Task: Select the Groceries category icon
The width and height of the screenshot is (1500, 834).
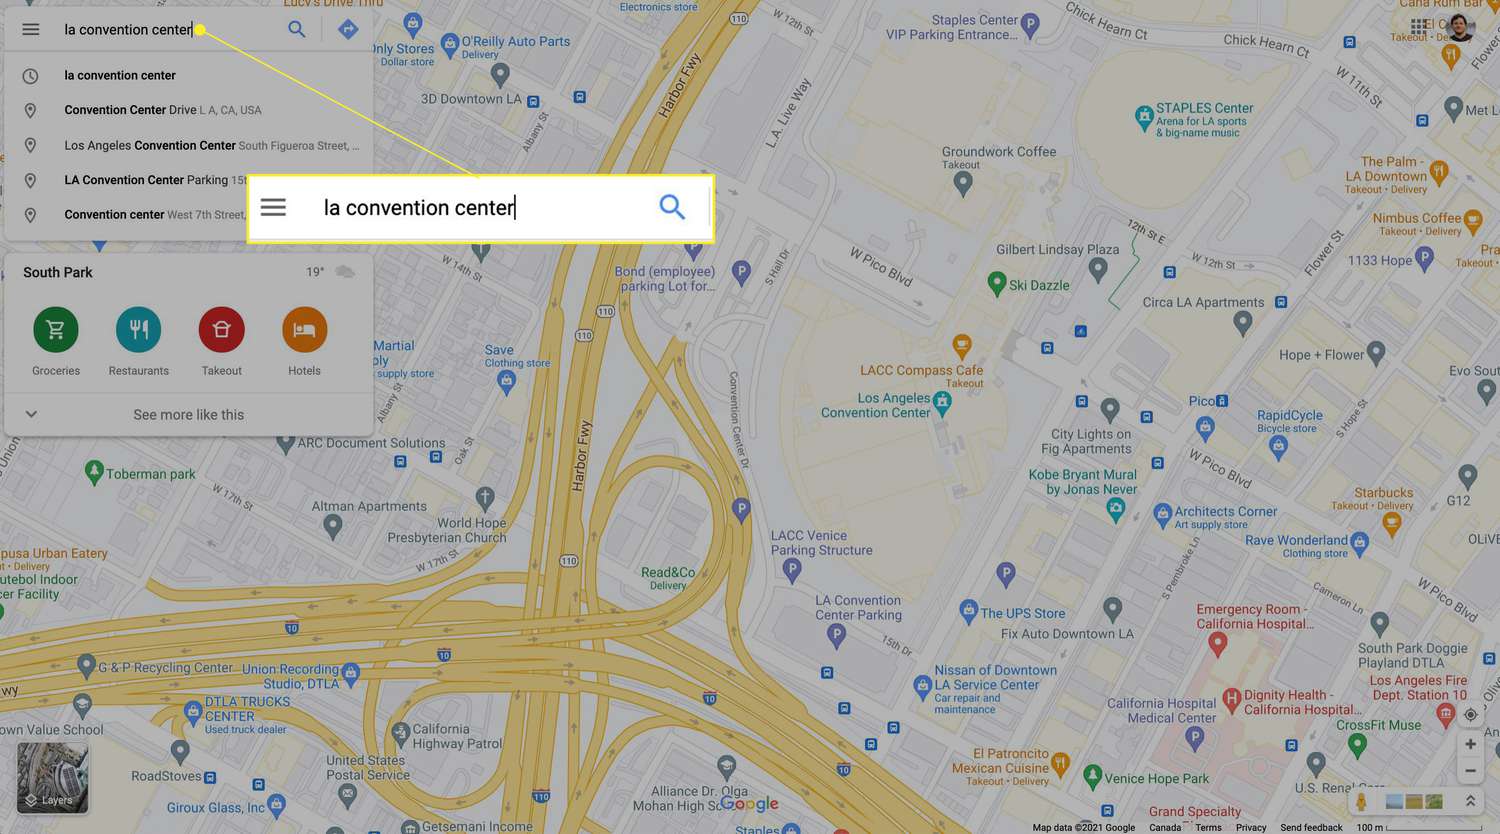Action: (56, 330)
